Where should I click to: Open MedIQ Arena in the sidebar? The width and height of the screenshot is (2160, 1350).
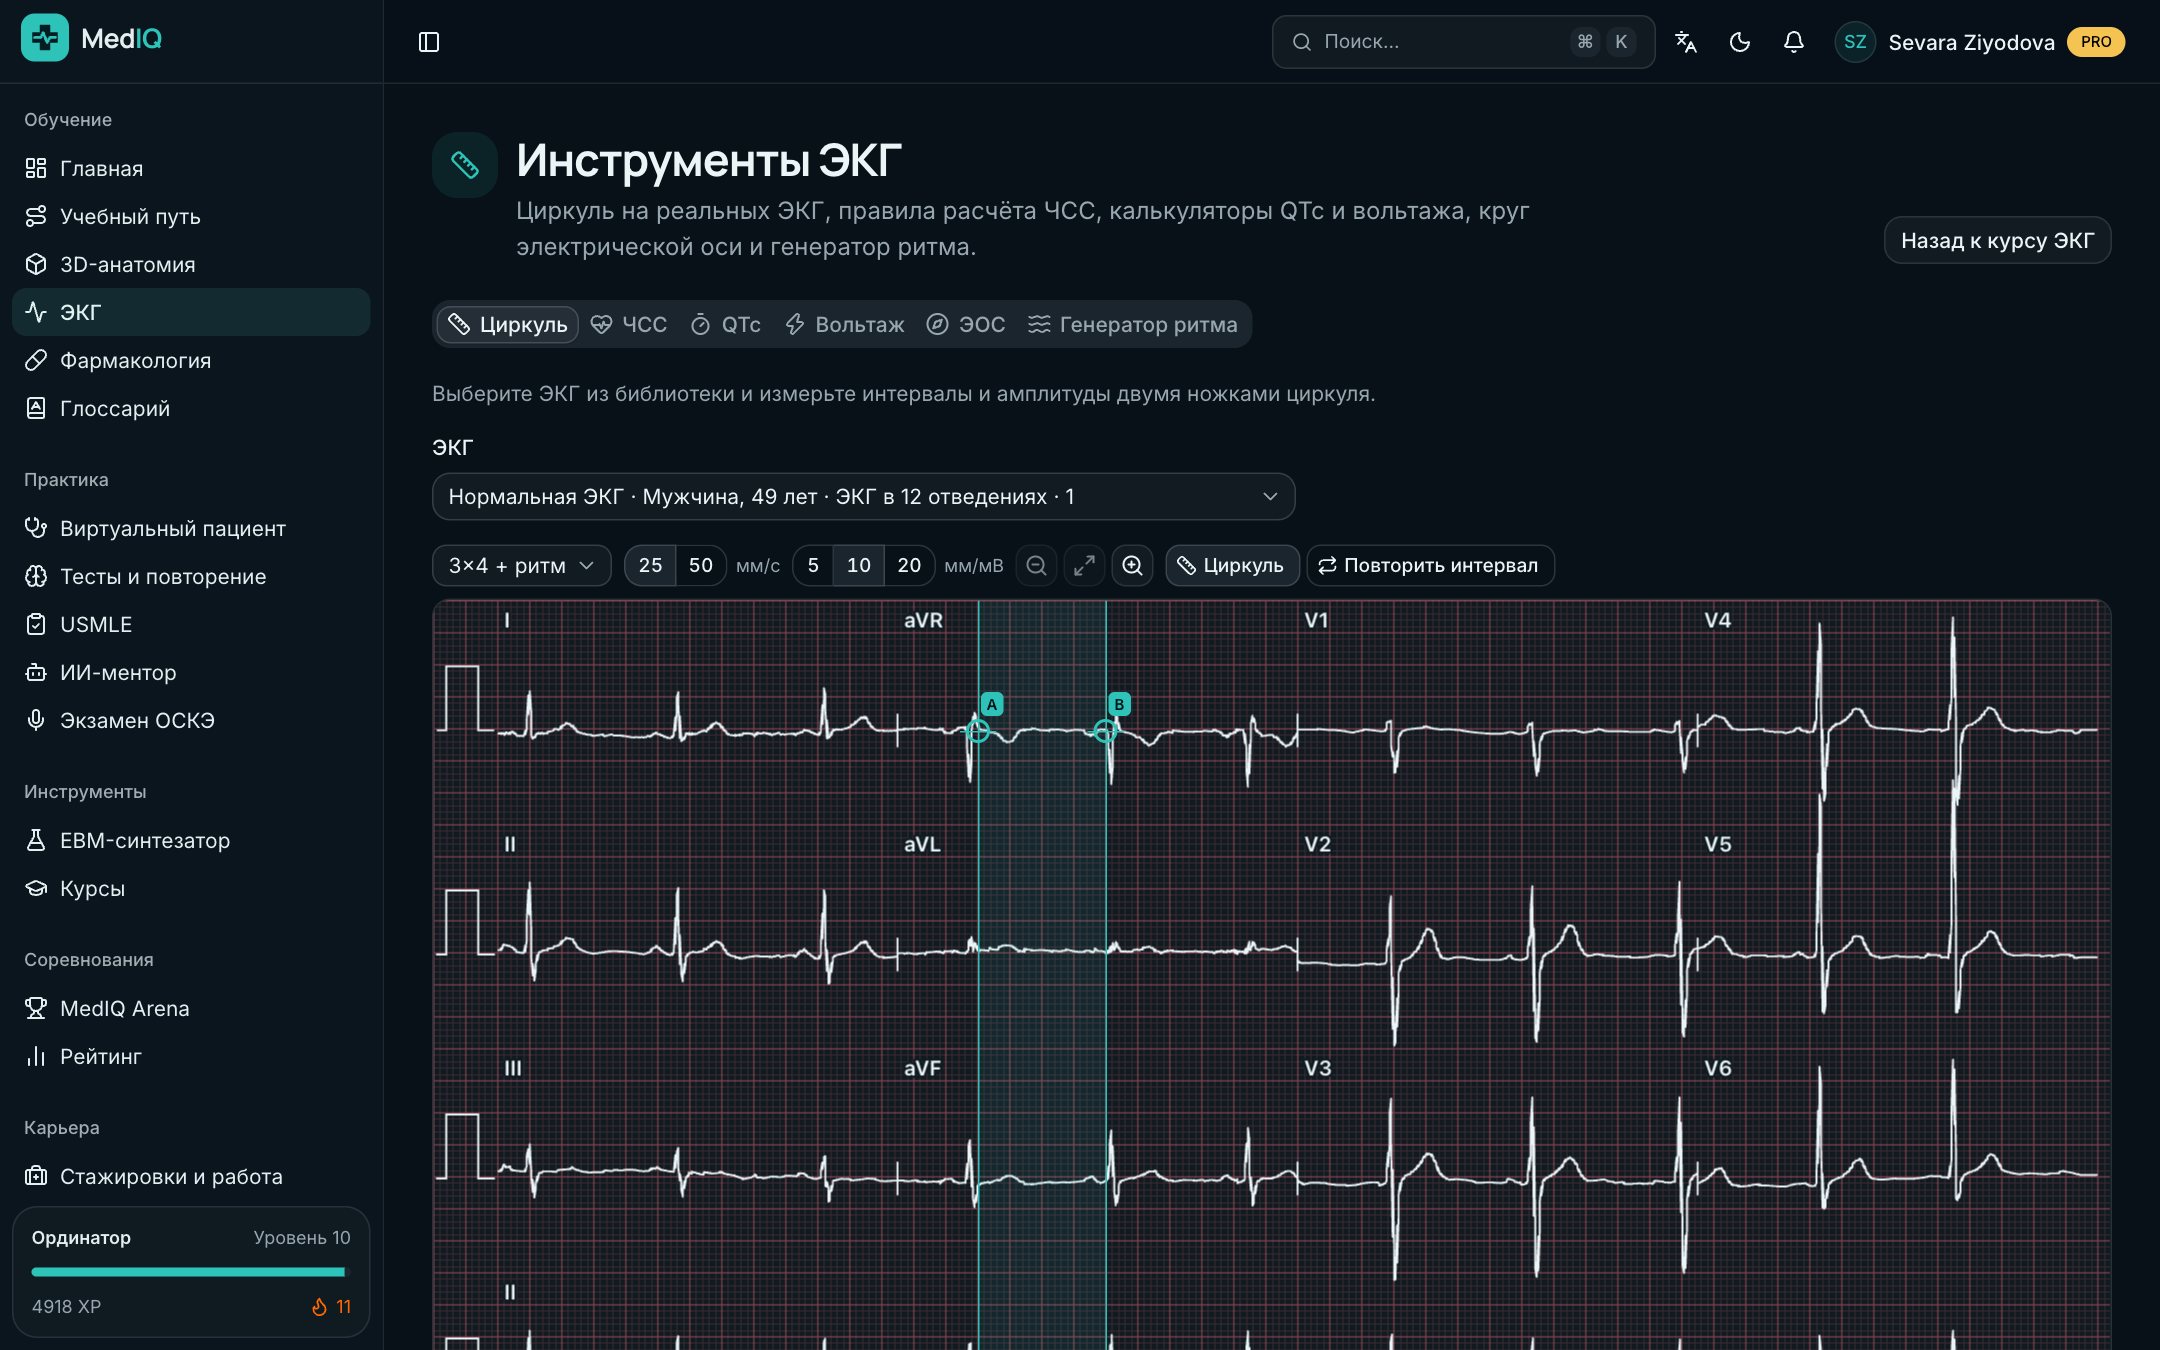[x=191, y=1008]
